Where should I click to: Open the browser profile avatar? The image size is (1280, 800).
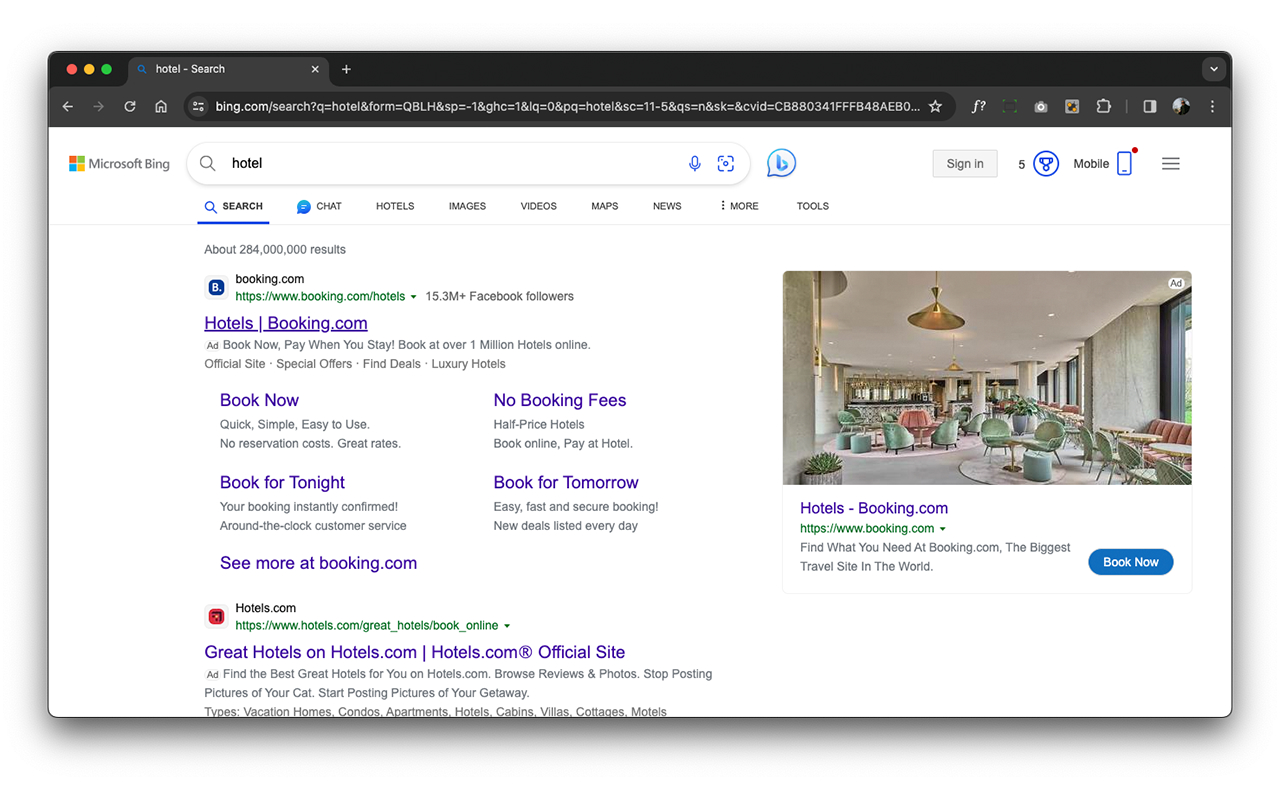[1181, 106]
